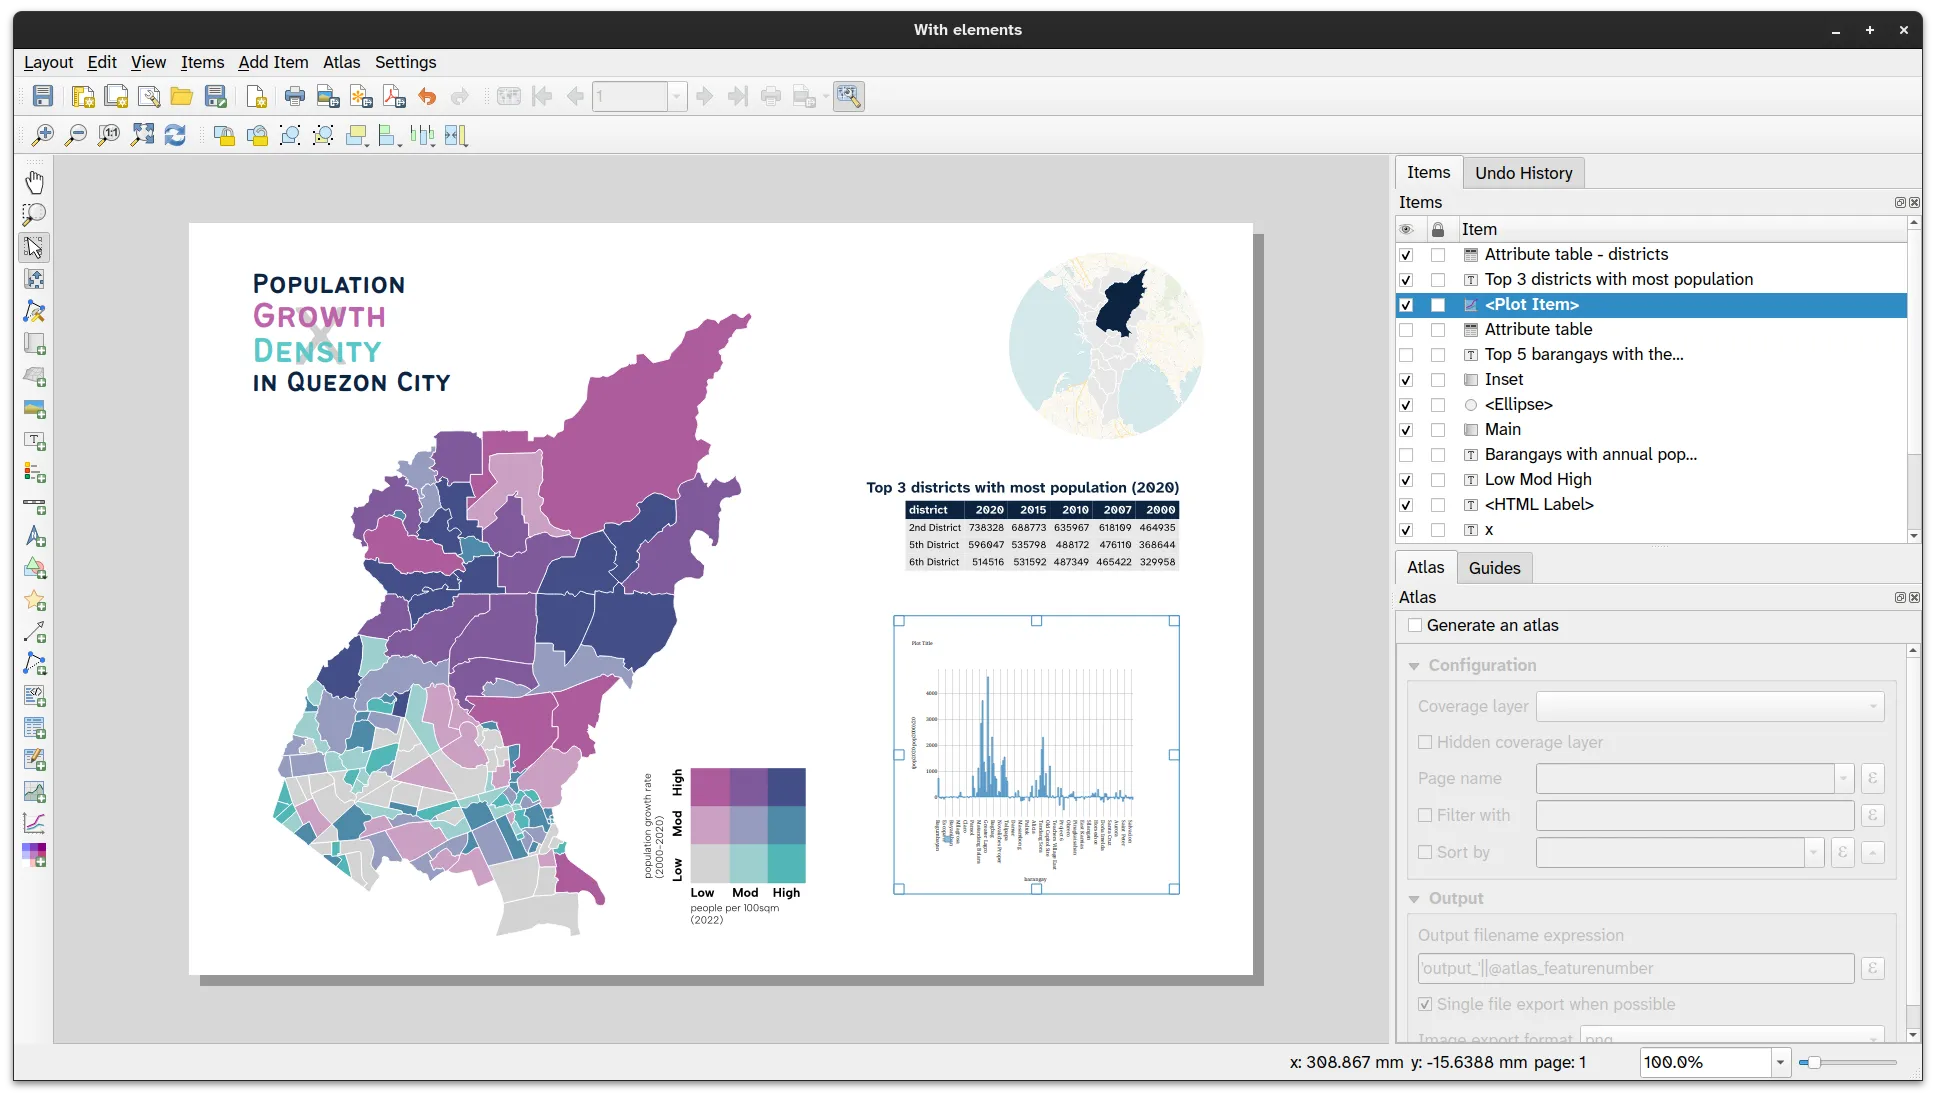Open the zoom level dropdown

coord(1780,1062)
